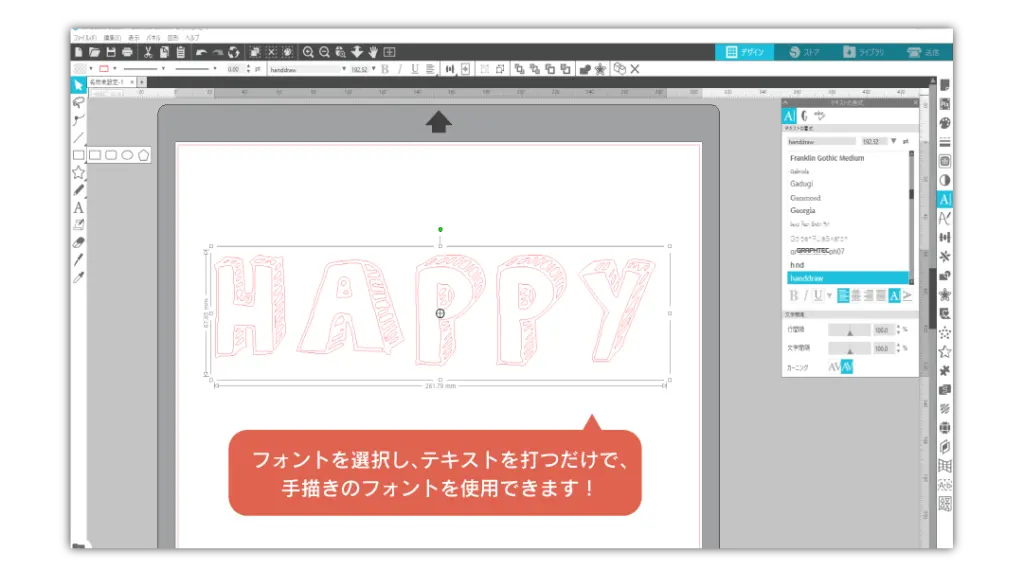1024x588 pixels.
Task: Choose Franklin Gothic Medium from font list
Action: pyautogui.click(x=826, y=158)
